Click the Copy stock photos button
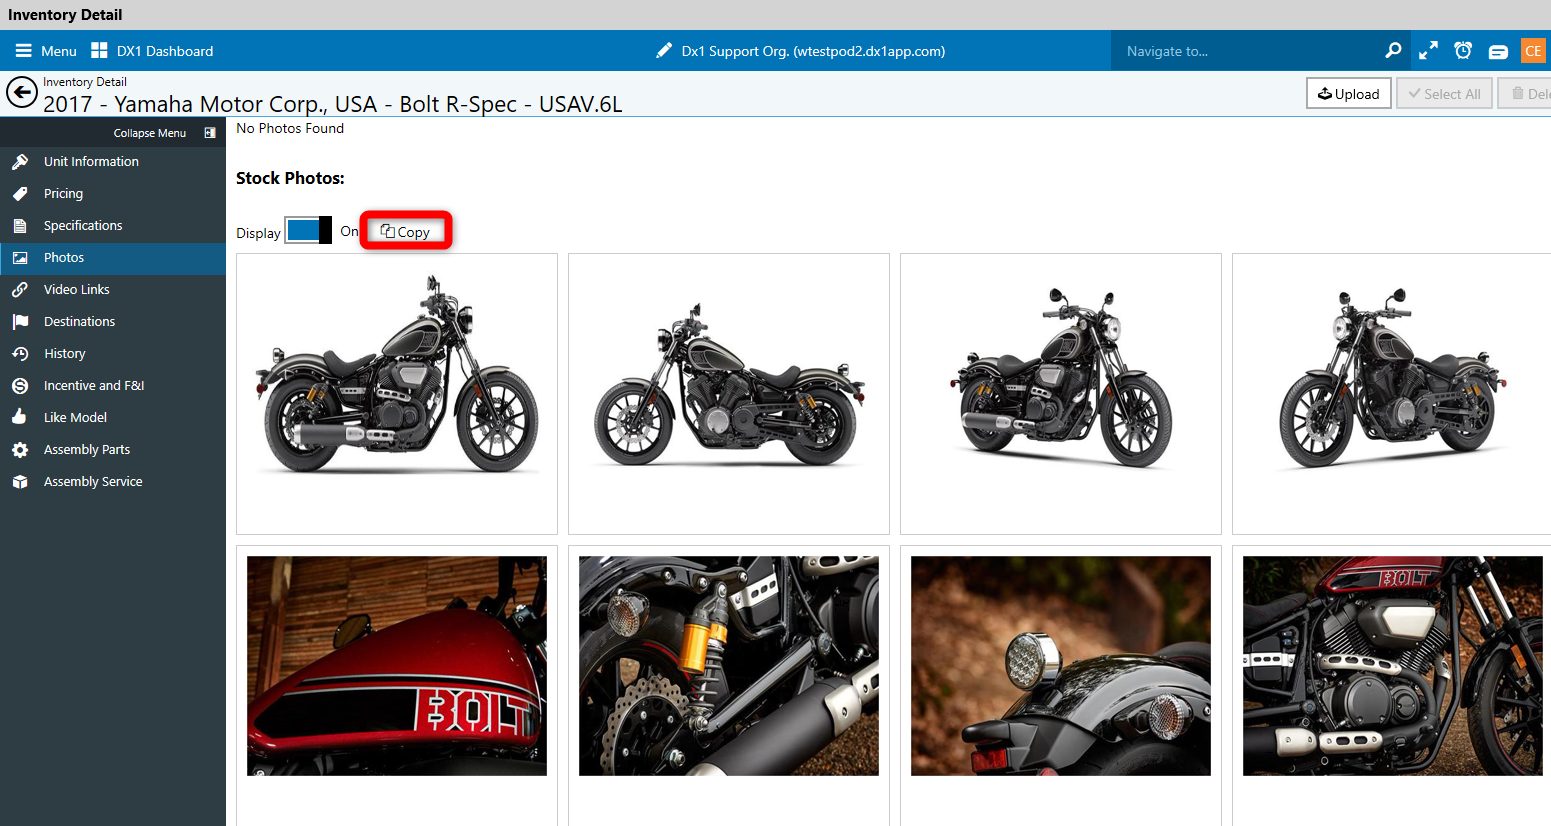Viewport: 1551px width, 826px height. click(406, 231)
